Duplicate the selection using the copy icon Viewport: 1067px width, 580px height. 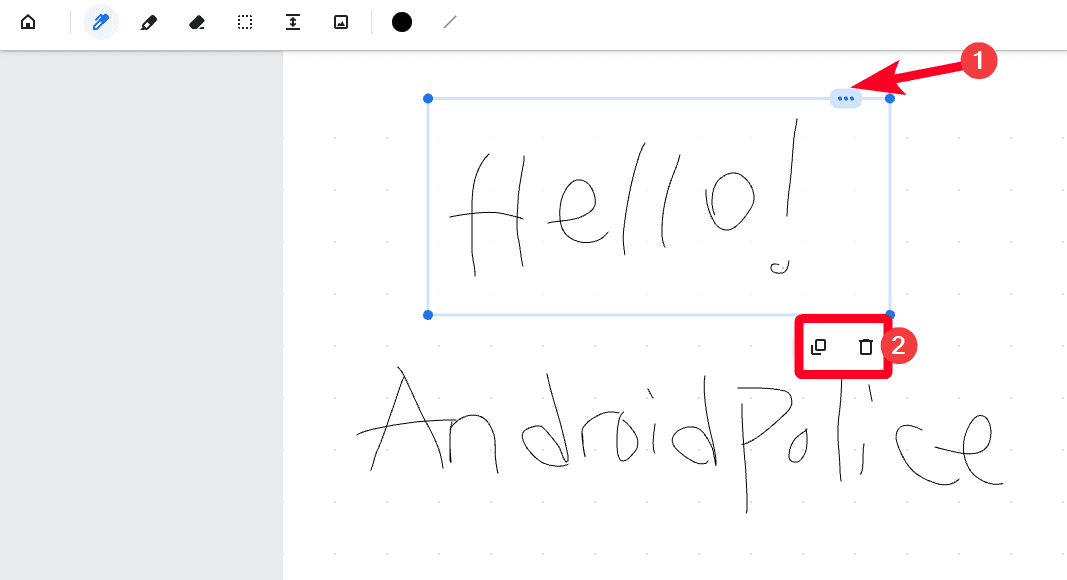pos(820,346)
